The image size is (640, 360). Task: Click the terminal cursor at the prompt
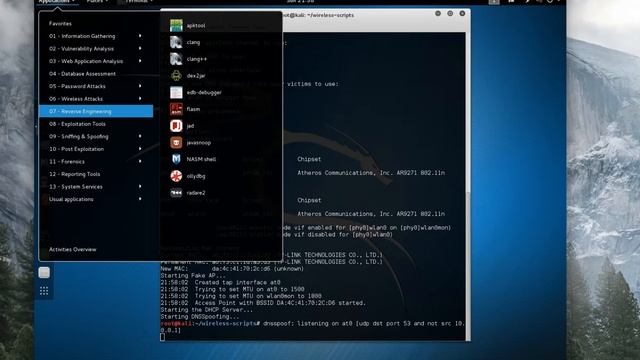click(162, 337)
